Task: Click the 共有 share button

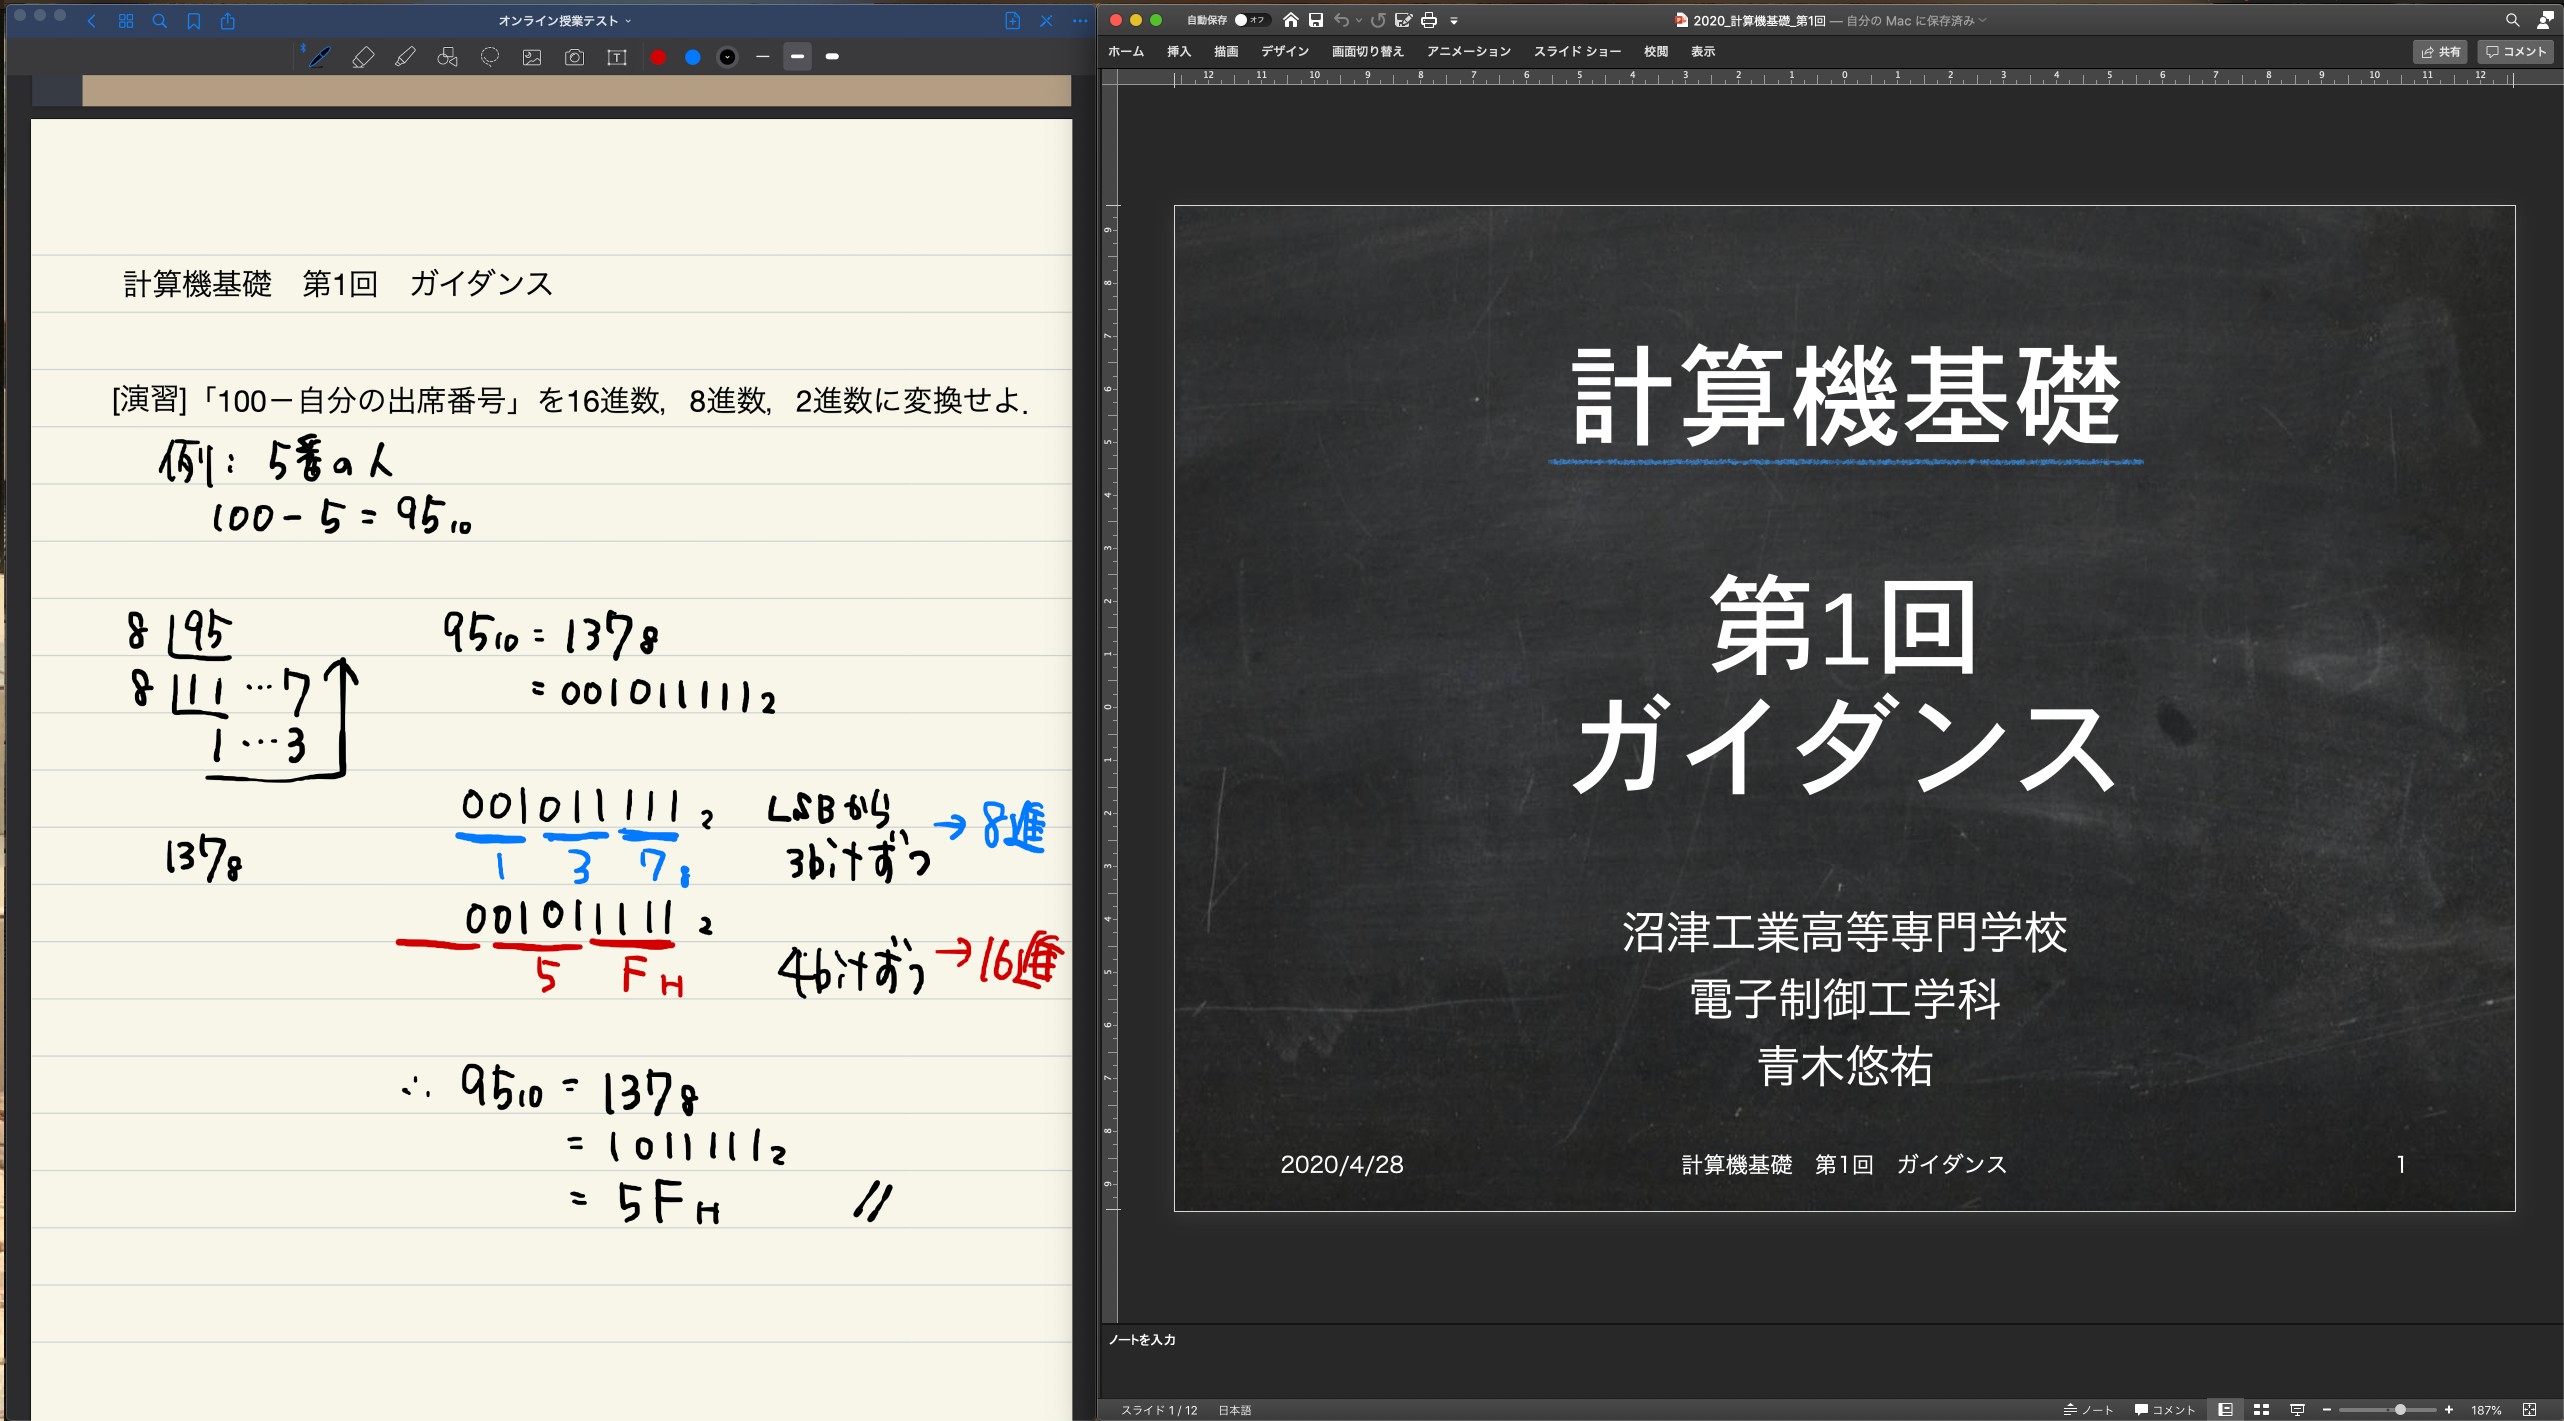Action: click(2441, 52)
